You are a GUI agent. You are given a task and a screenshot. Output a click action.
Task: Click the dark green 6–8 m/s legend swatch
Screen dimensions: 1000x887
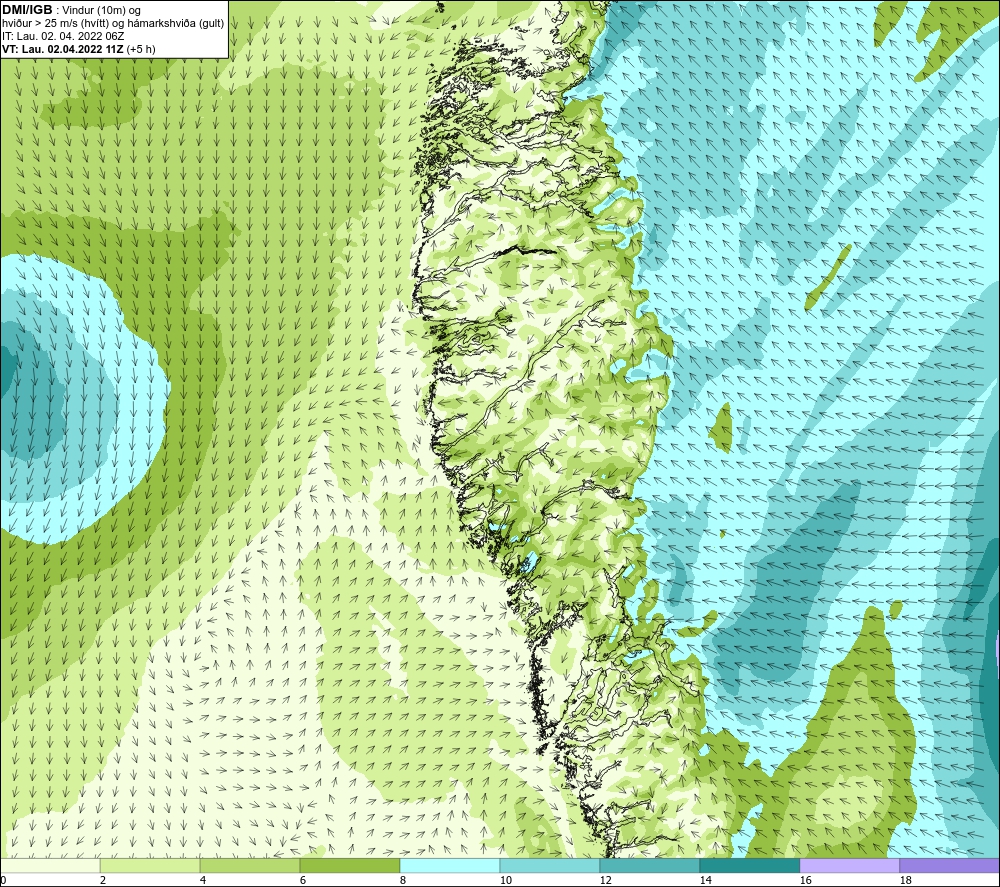coord(350,866)
